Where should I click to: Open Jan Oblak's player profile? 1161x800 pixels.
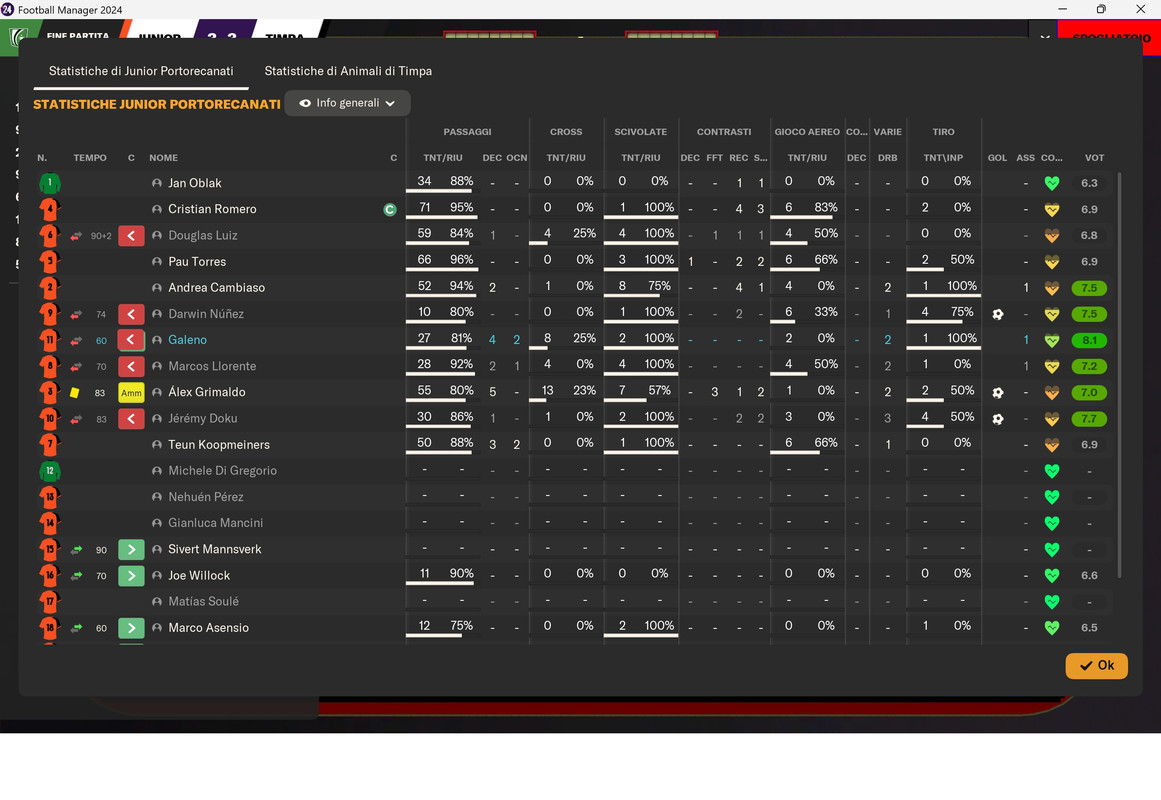pos(195,183)
